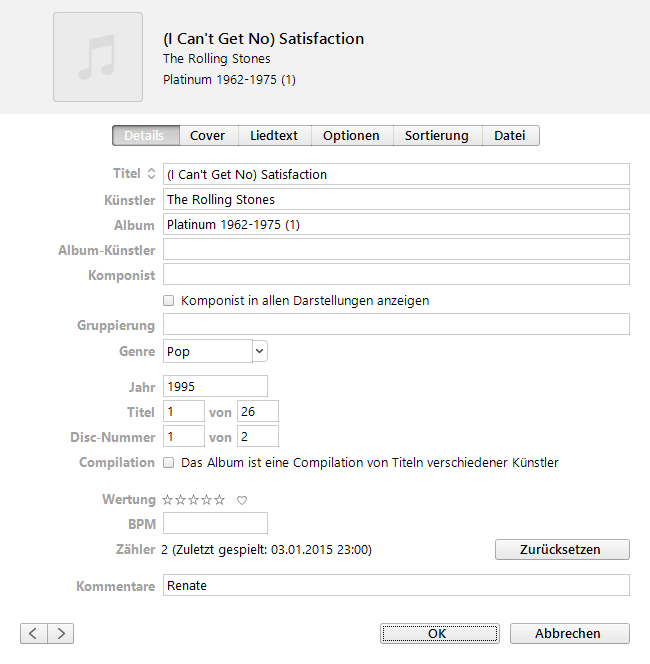This screenshot has height=664, width=650.
Task: Click the Jahr field showing 1995
Action: pos(216,386)
